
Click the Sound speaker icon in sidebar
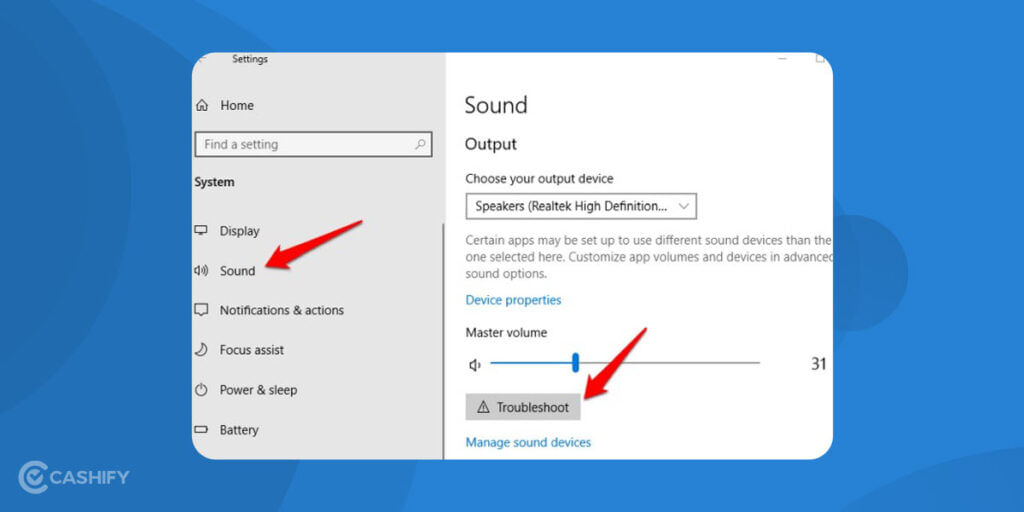coord(201,270)
